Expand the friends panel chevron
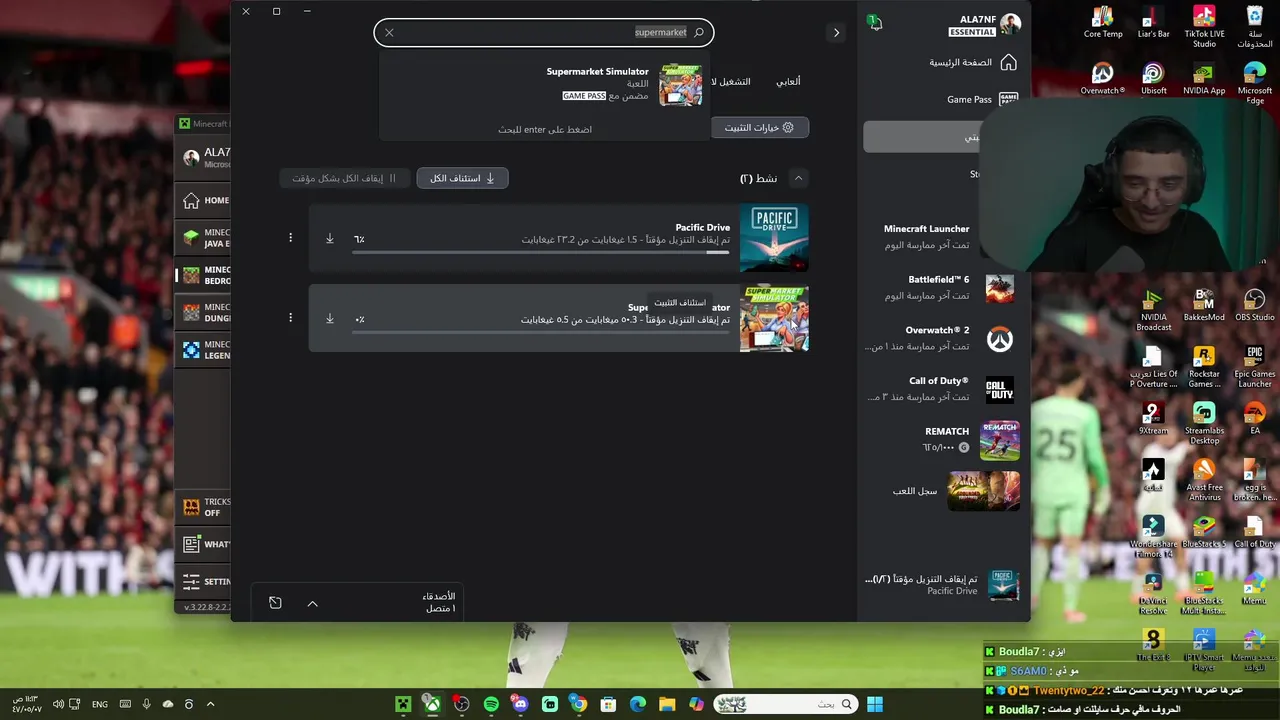This screenshot has width=1280, height=720. tap(312, 603)
